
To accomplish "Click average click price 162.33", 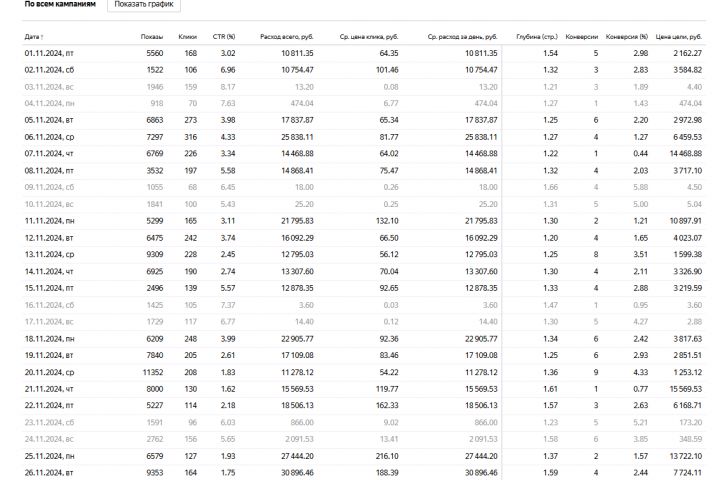I will point(387,405).
